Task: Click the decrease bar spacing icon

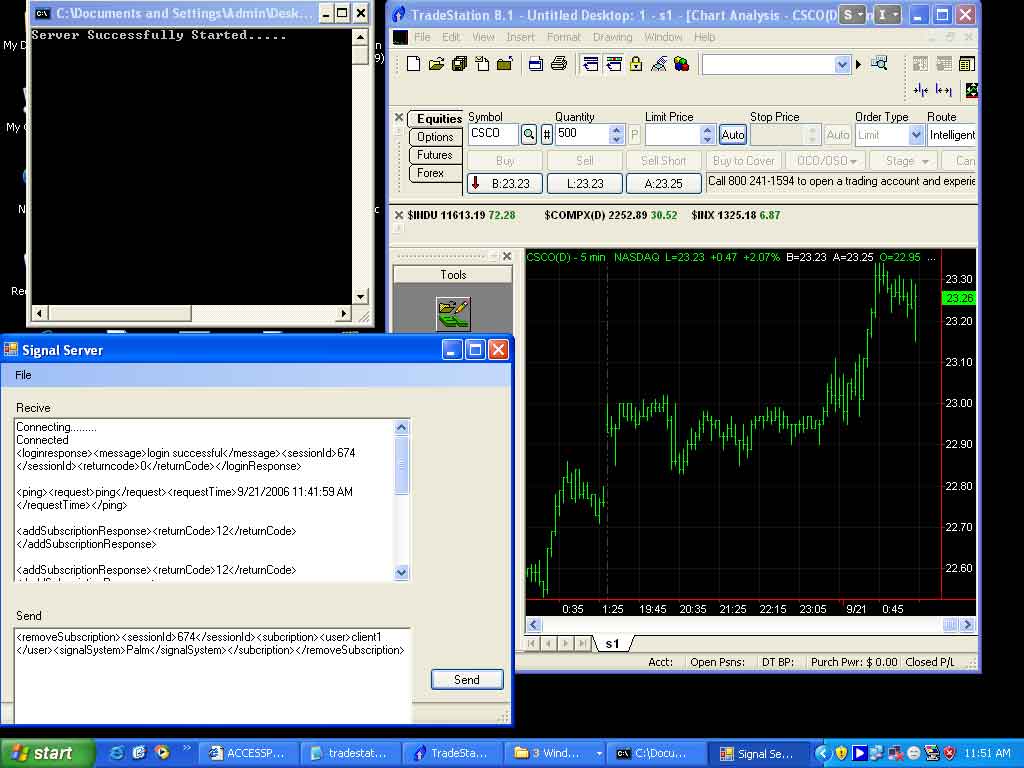Action: click(x=921, y=90)
